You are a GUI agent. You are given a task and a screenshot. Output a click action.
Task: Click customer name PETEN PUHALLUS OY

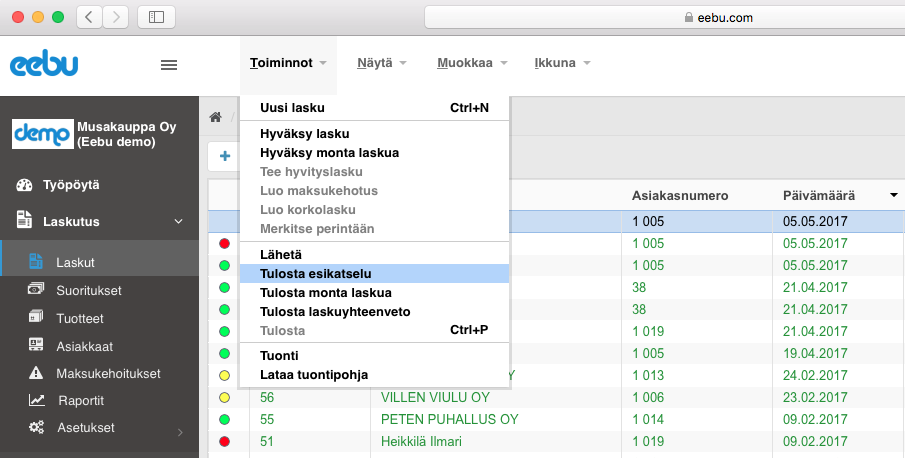[x=450, y=419]
